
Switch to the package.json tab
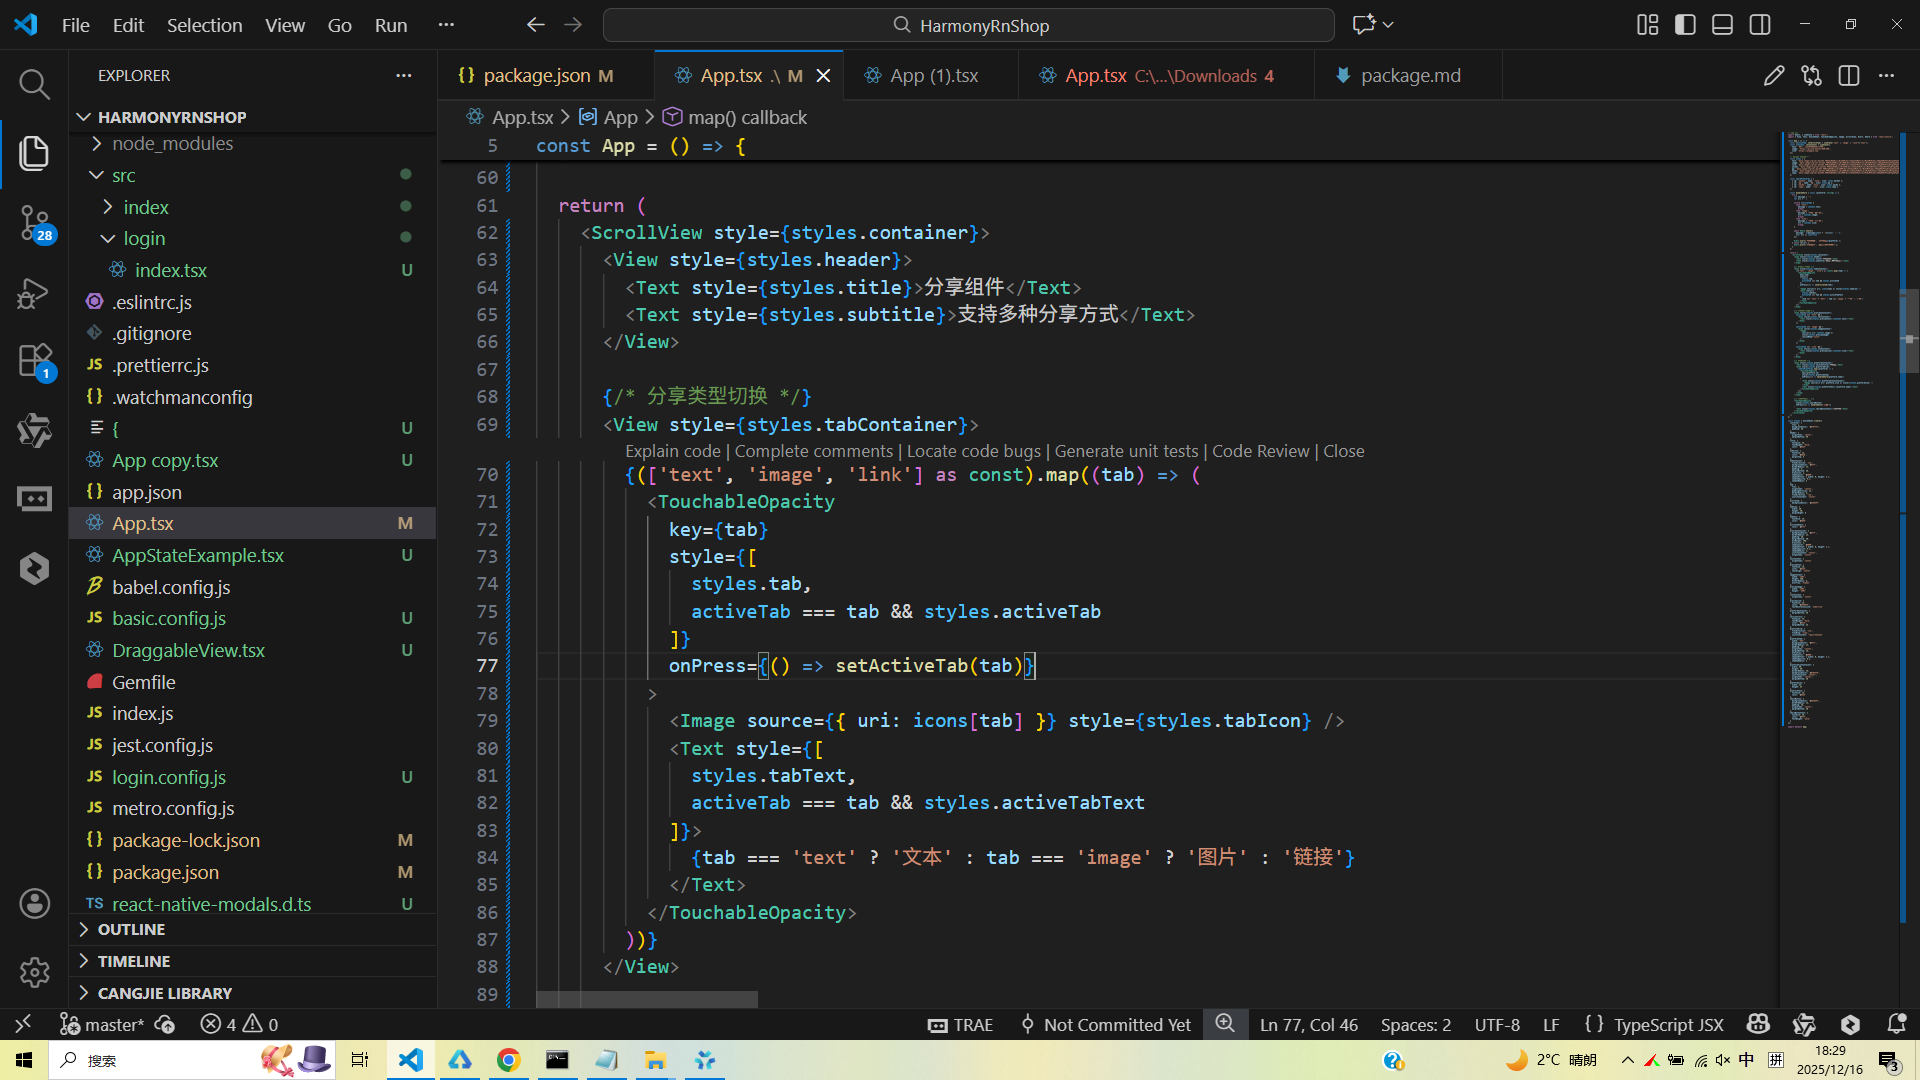[x=536, y=76]
